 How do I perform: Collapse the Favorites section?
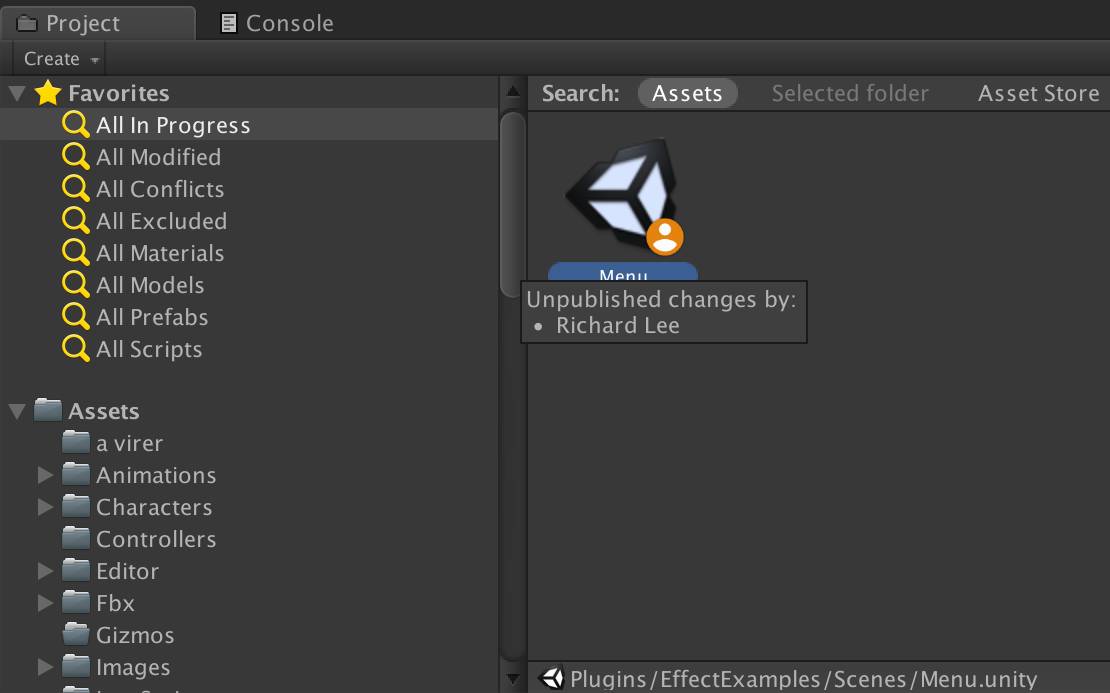coord(17,93)
